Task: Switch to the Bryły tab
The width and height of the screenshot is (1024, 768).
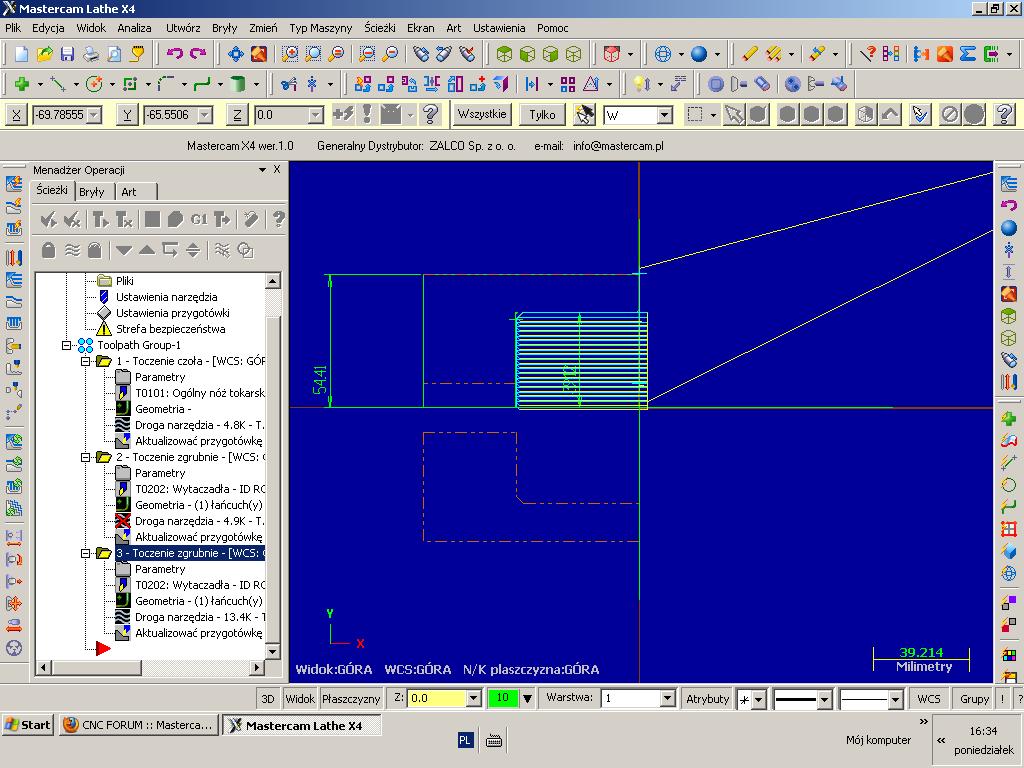Action: pos(91,192)
